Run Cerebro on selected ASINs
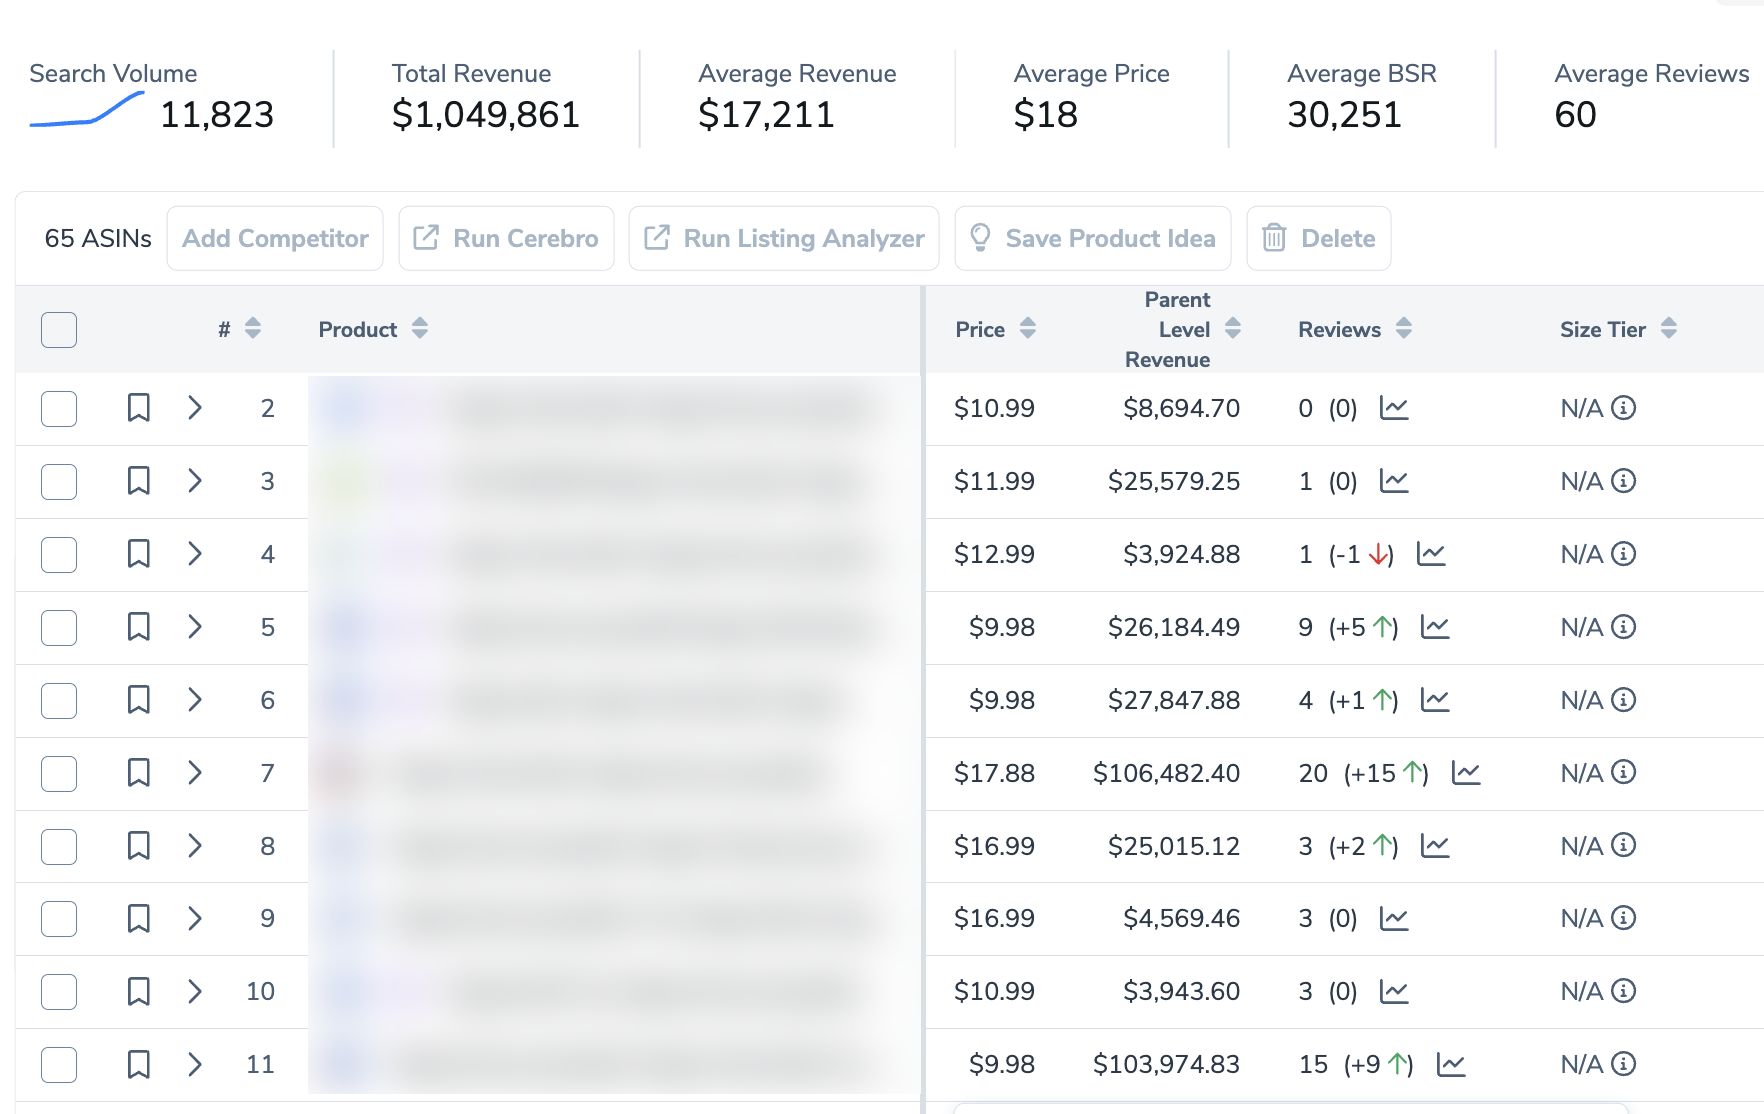 [x=506, y=238]
